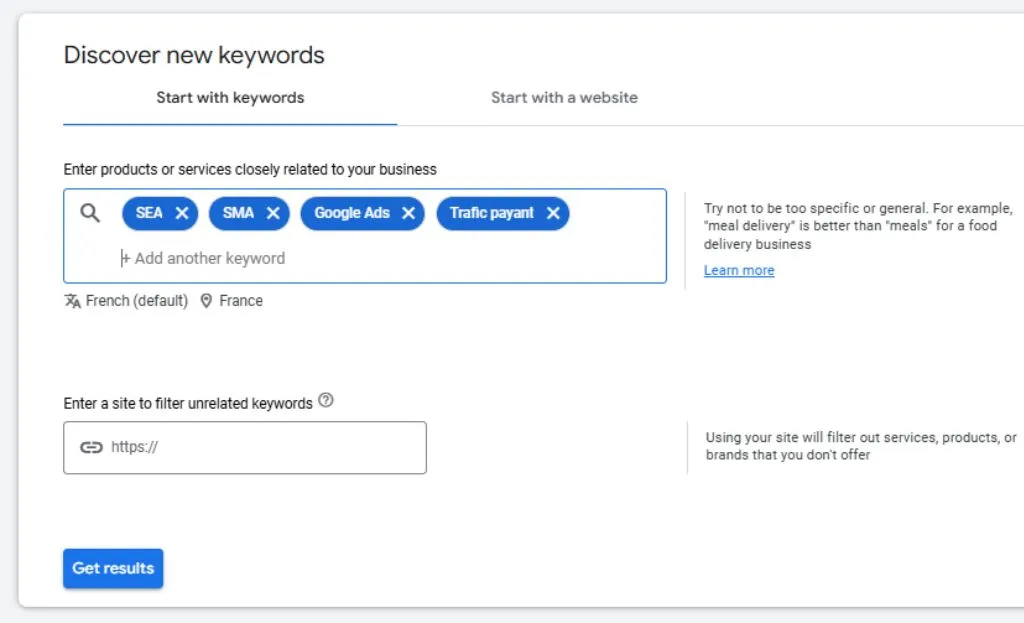The width and height of the screenshot is (1024, 623).
Task: Remove the SEA keyword chip
Action: (182, 213)
